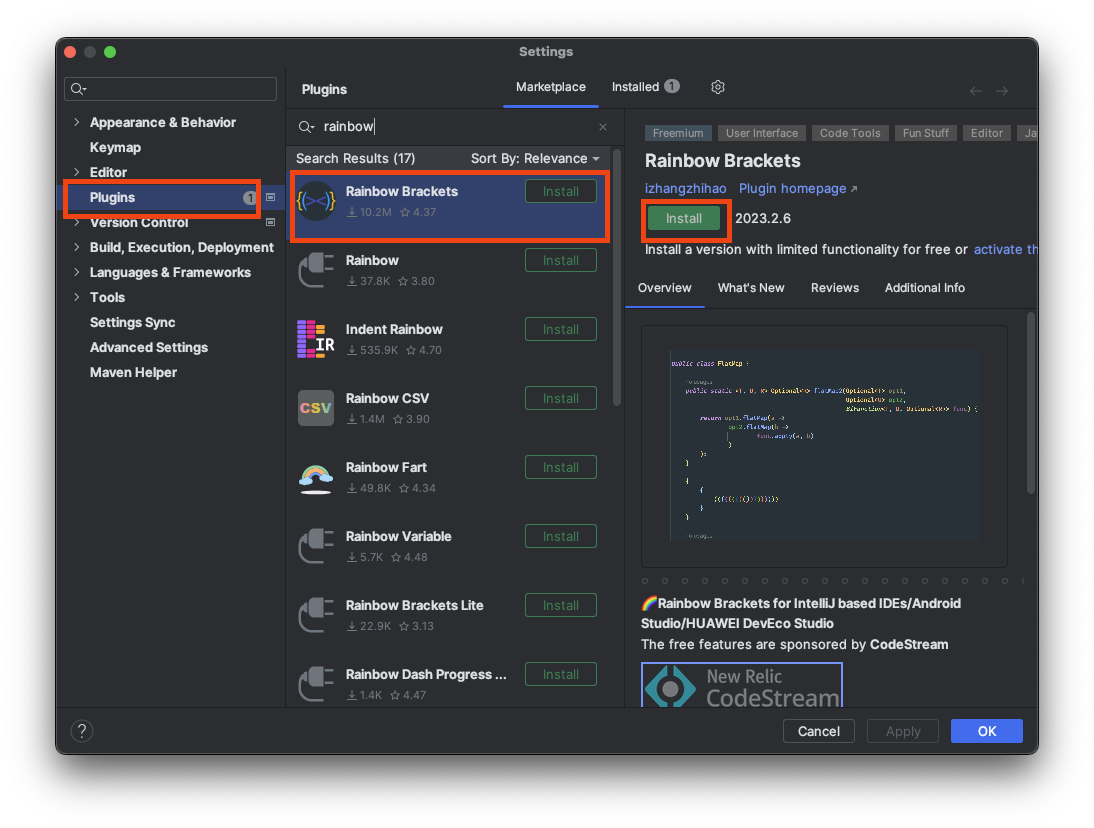Viewport: 1094px width, 828px height.
Task: Click the project-level icon beside Plugins
Action: tap(271, 197)
